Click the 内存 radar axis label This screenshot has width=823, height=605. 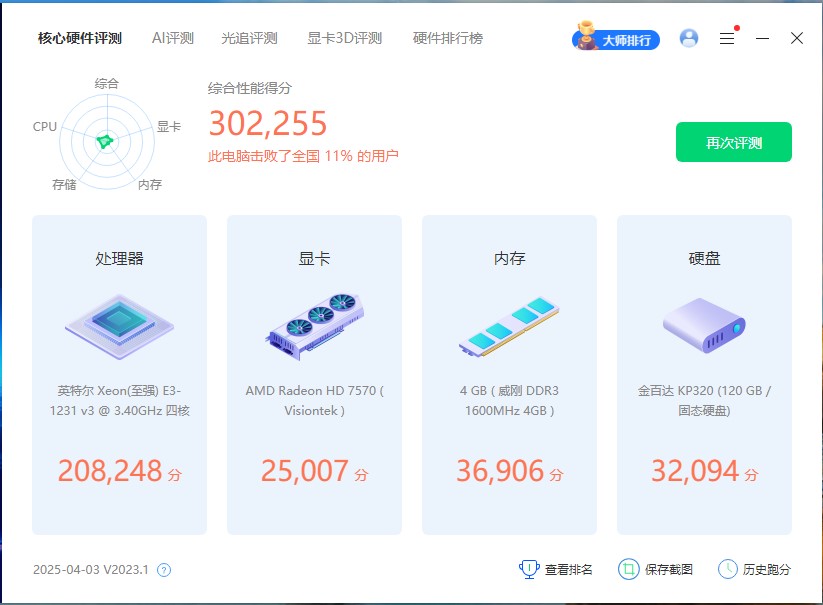(x=150, y=185)
